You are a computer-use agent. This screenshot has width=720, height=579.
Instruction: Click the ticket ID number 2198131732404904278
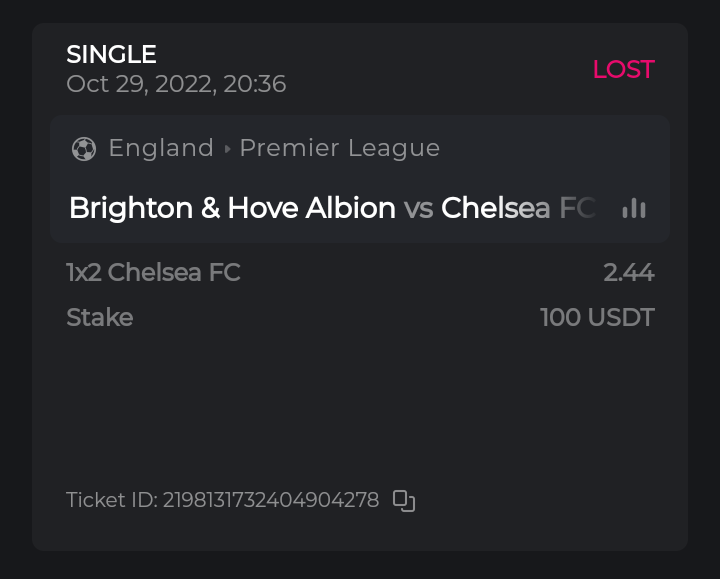271,500
